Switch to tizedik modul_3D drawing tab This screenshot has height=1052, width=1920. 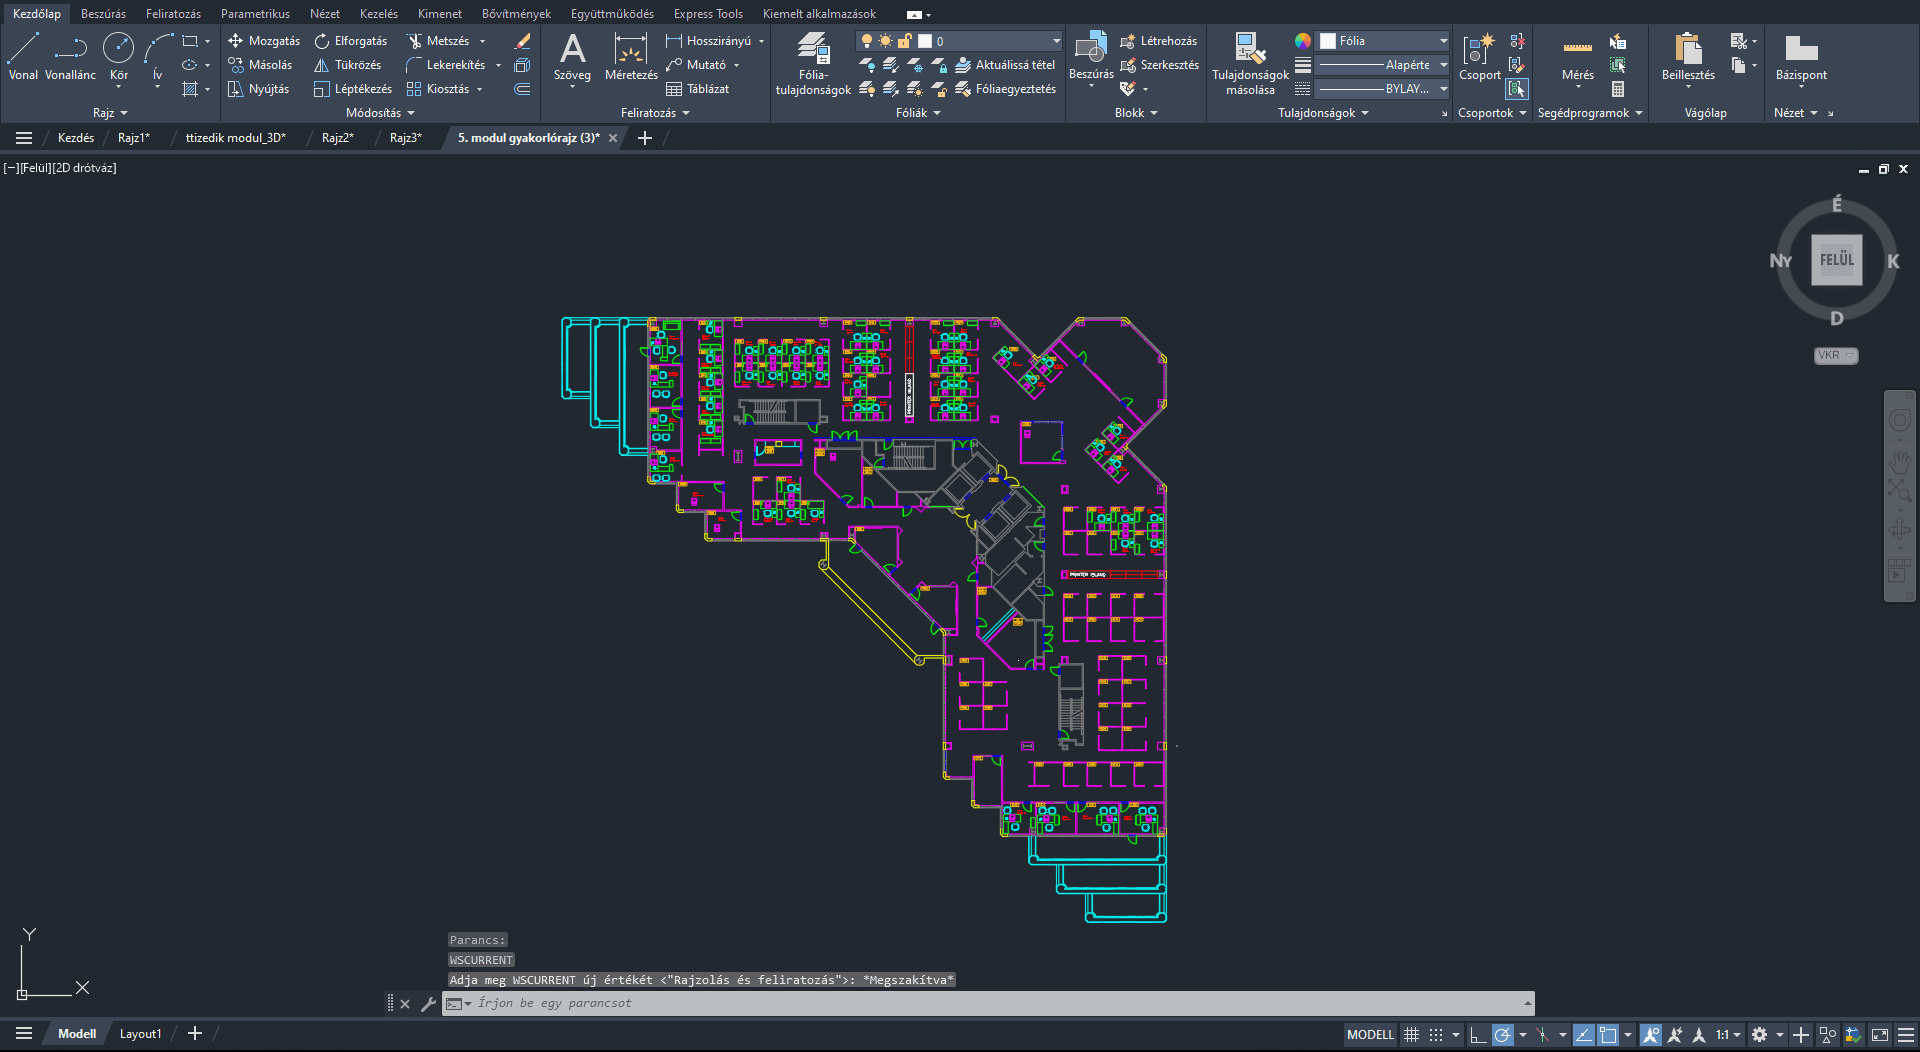point(235,138)
